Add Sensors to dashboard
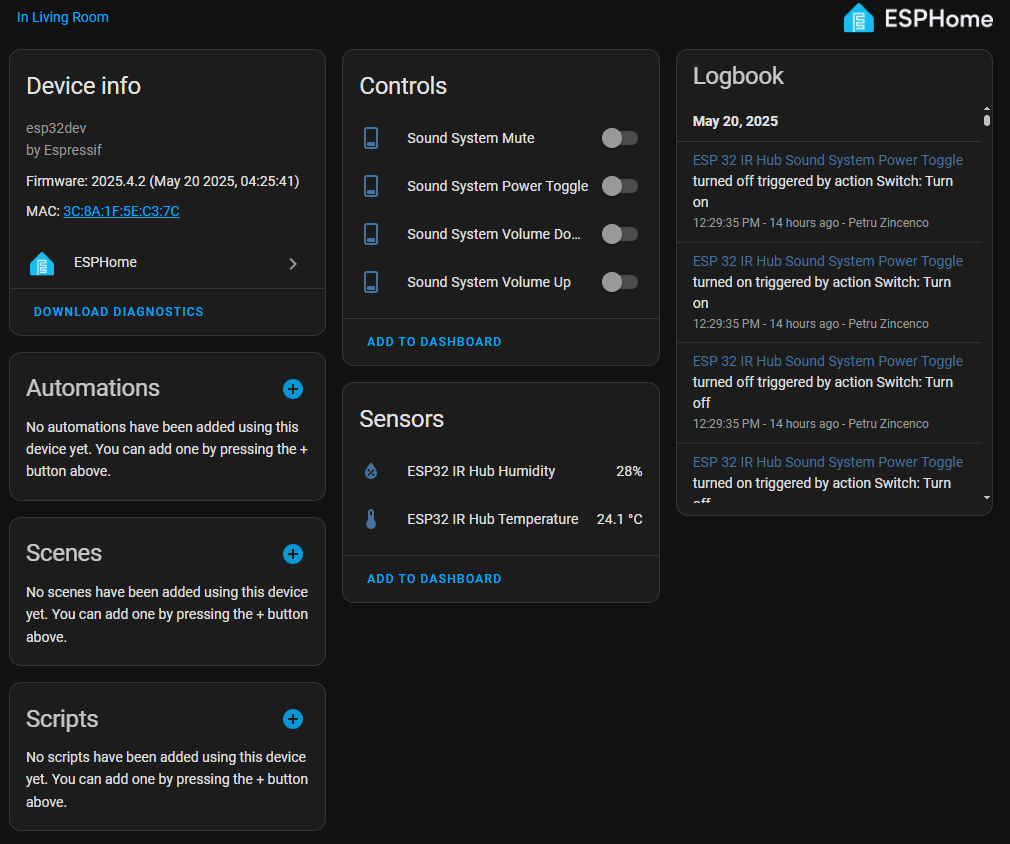 click(x=434, y=579)
